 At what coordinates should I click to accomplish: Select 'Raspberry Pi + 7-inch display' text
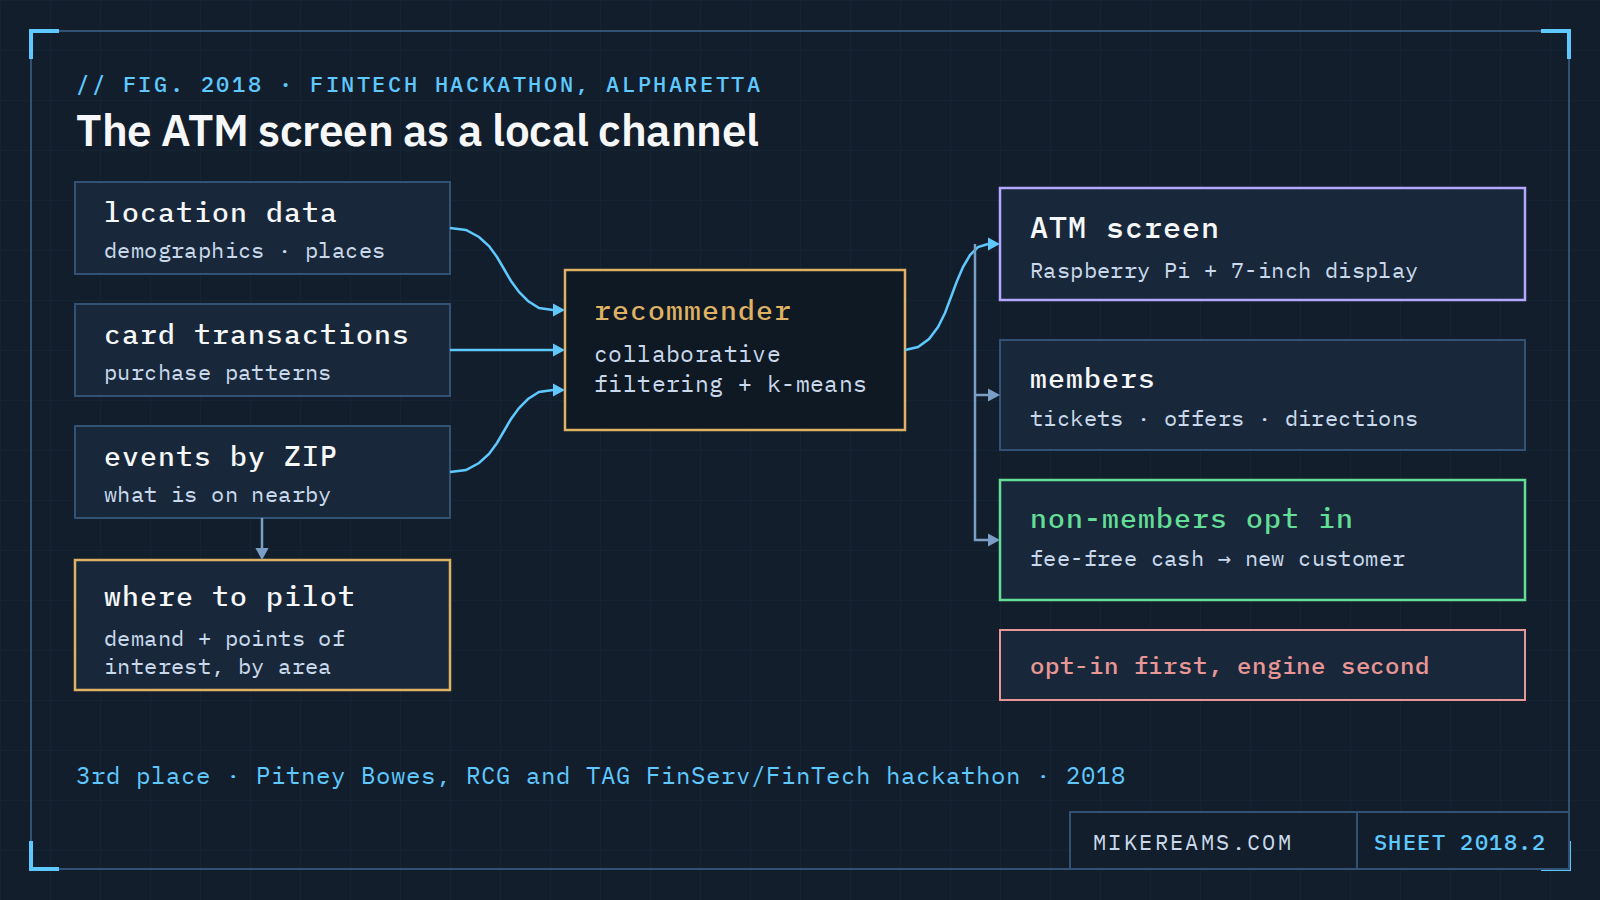pyautogui.click(x=1223, y=271)
